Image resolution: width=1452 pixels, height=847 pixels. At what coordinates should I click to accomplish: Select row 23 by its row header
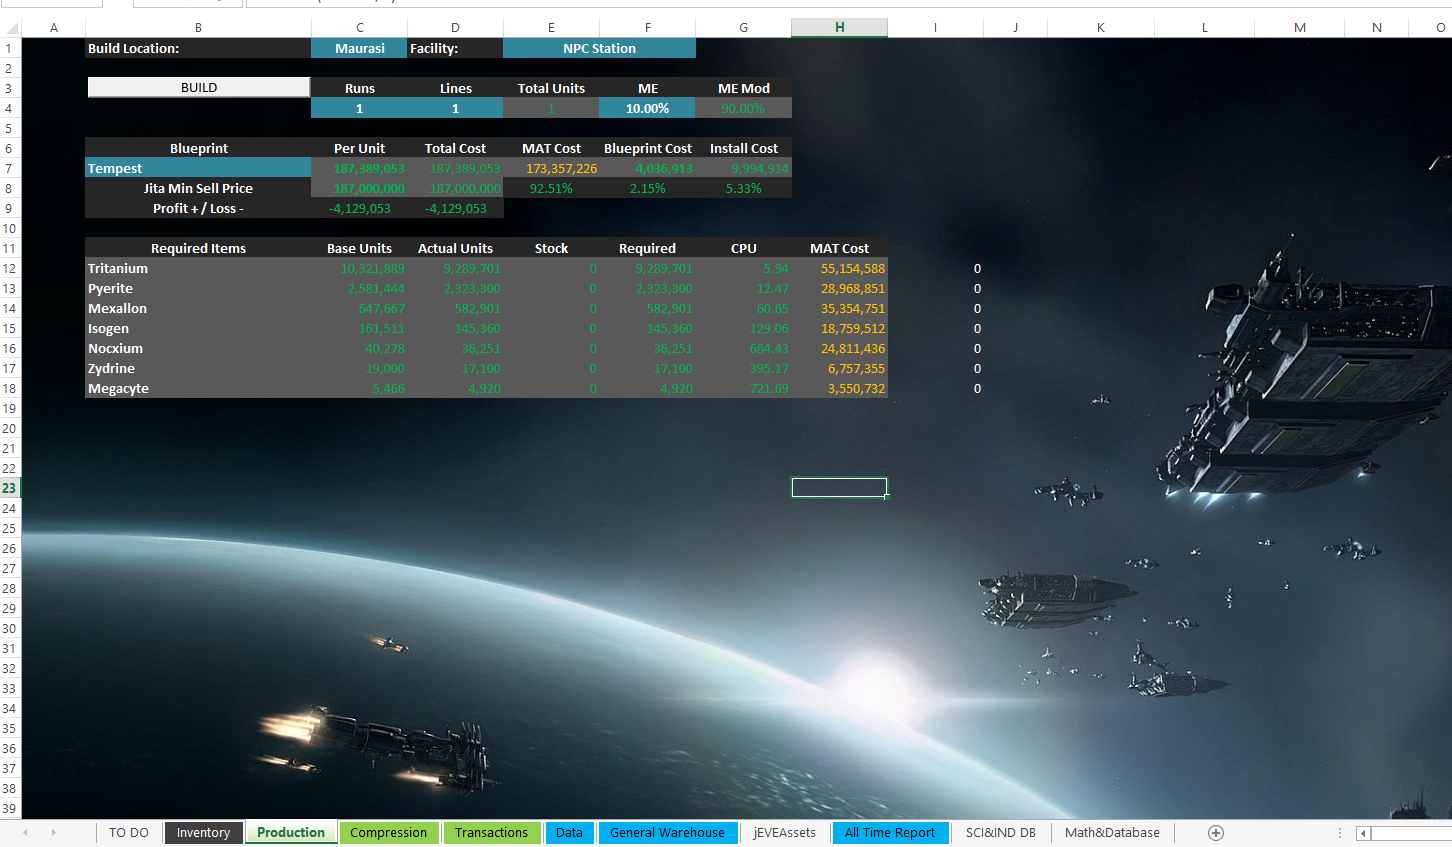(9, 488)
